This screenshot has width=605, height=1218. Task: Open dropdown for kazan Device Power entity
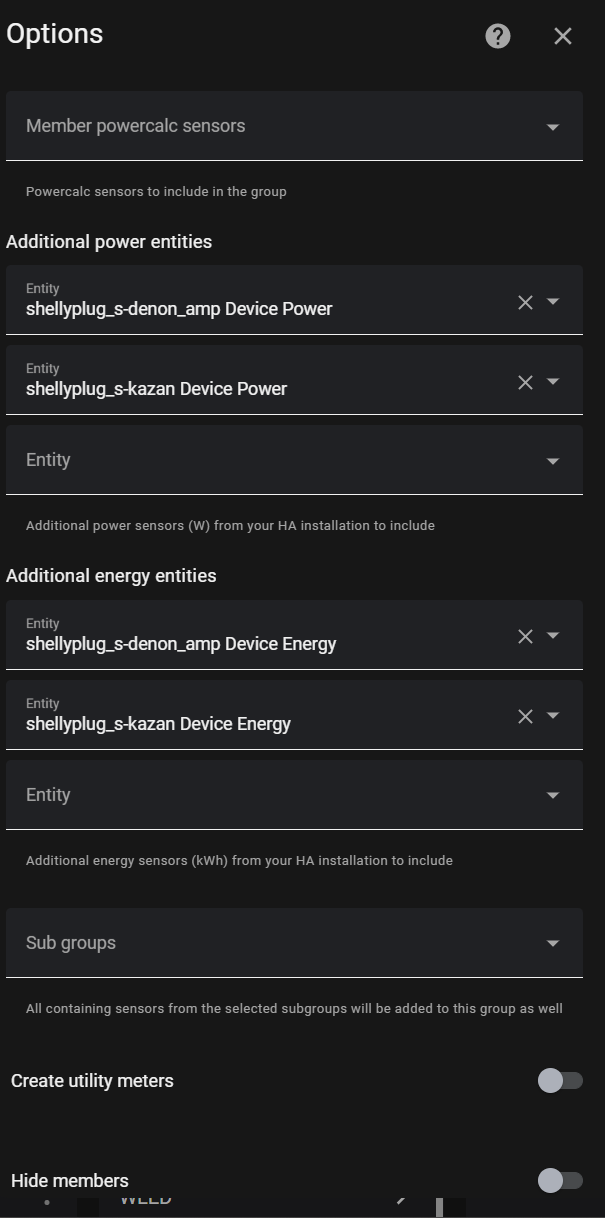pyautogui.click(x=552, y=381)
